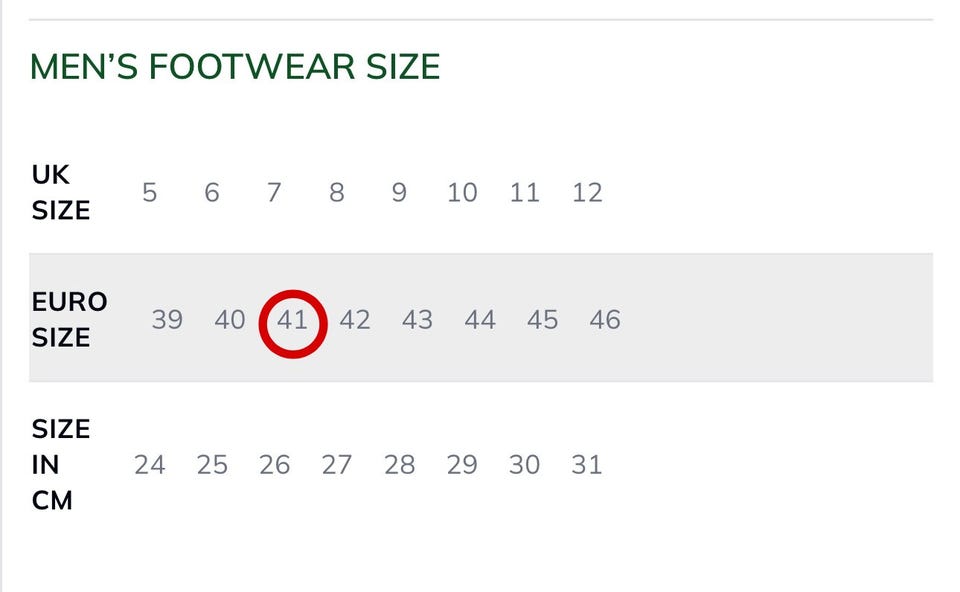
Task: Click the circled Euro size 41
Action: (x=292, y=320)
